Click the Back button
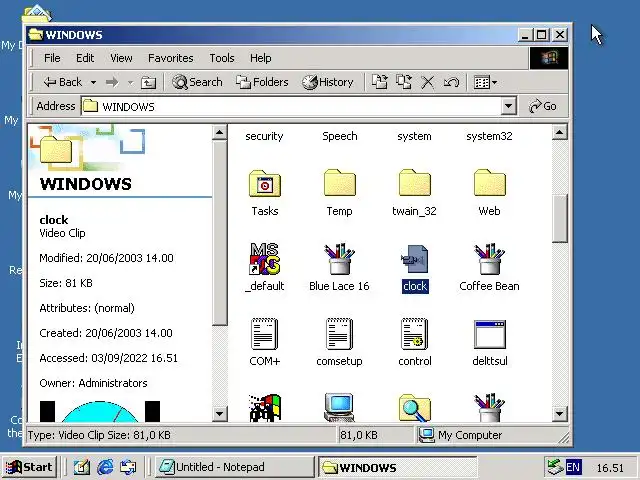The width and height of the screenshot is (640, 480). pos(63,82)
